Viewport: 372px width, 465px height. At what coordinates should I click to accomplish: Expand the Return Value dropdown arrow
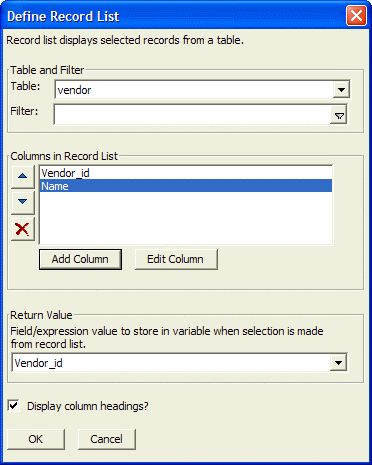point(338,363)
